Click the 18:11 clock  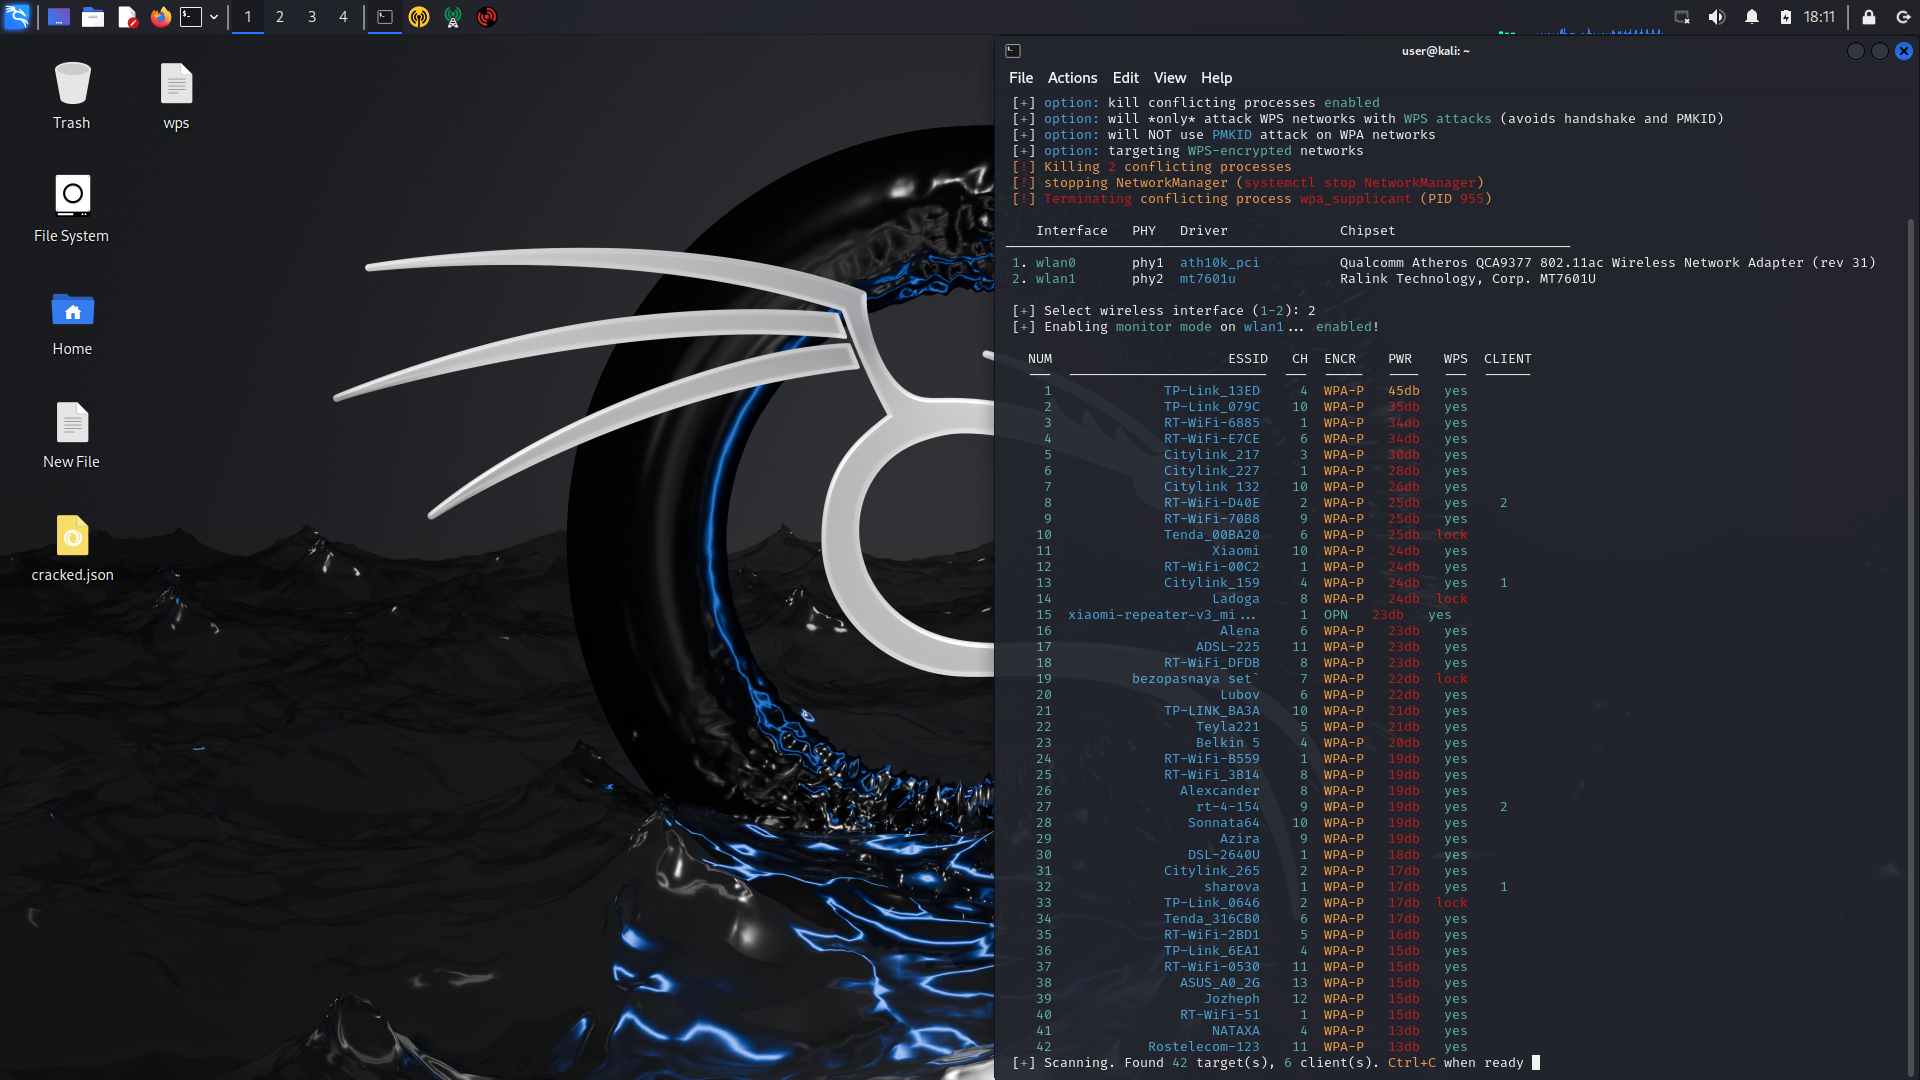click(x=1819, y=17)
